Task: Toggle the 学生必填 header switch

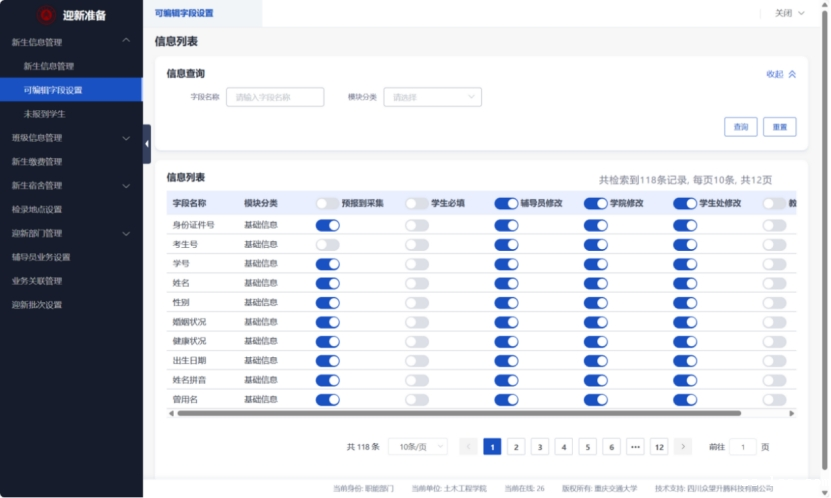Action: 416,203
